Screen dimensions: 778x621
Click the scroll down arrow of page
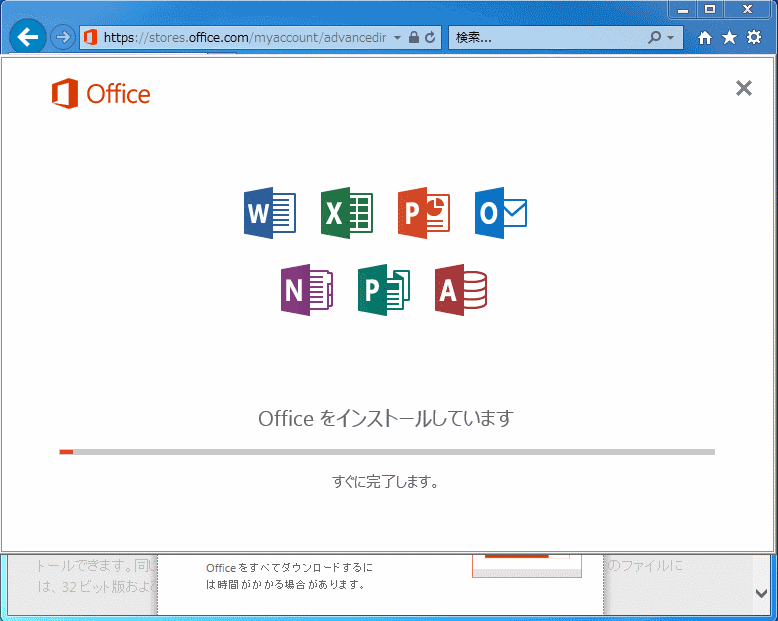click(761, 593)
